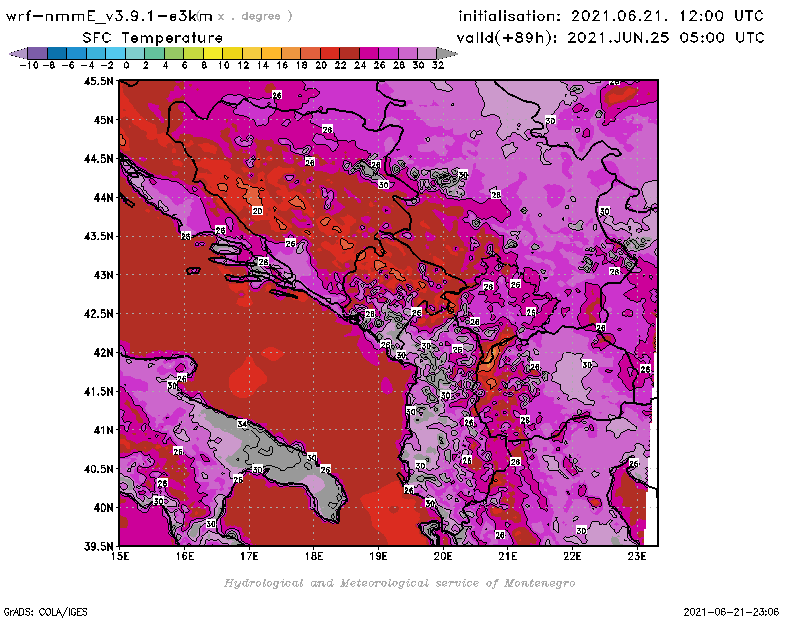
Task: Click the '21E' longitude axis label
Action: coord(508,556)
